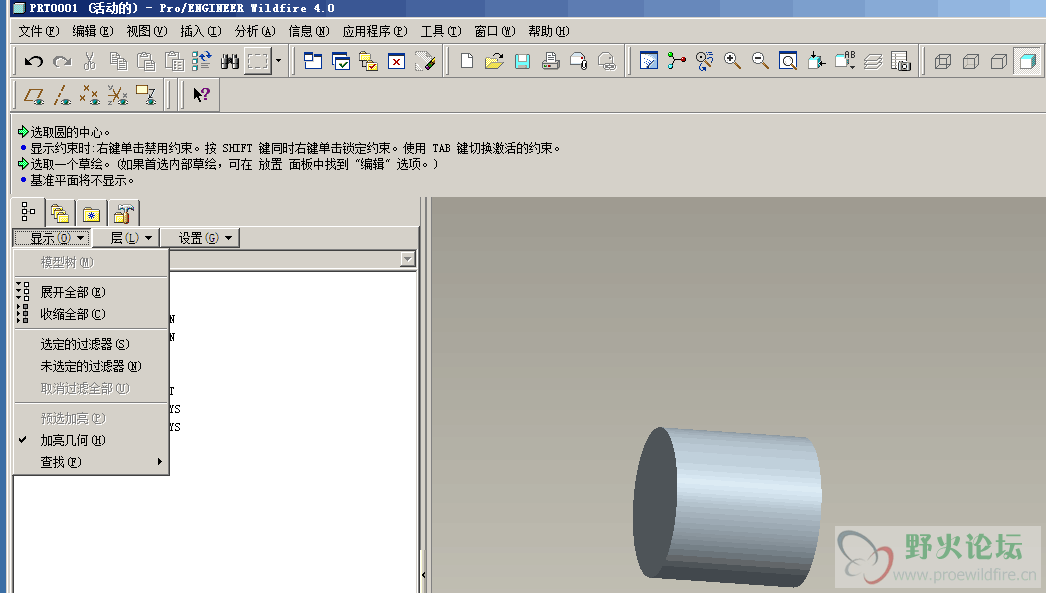Open the view manager icon
The image size is (1046, 593).
901,62
